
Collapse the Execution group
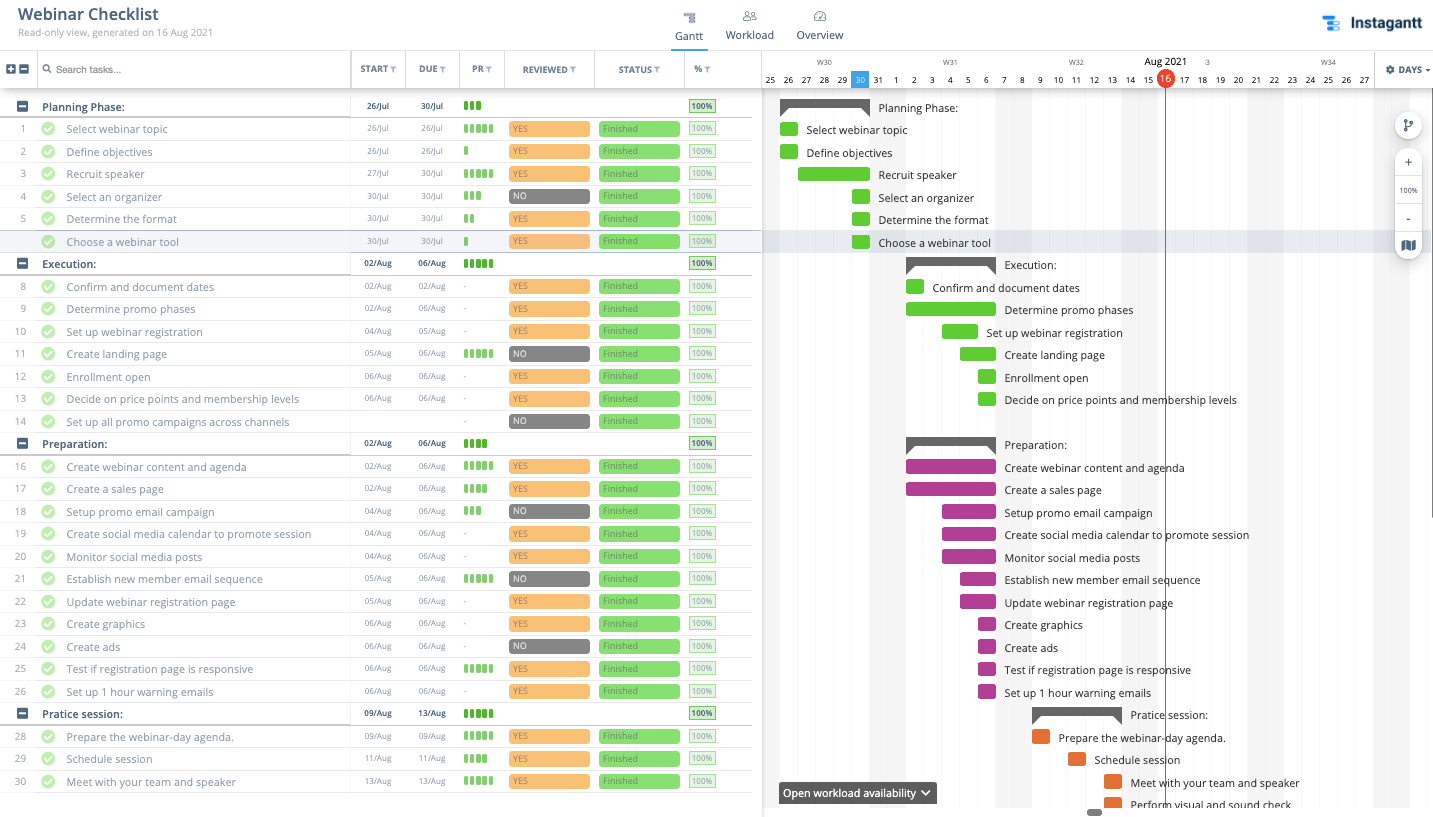22,264
